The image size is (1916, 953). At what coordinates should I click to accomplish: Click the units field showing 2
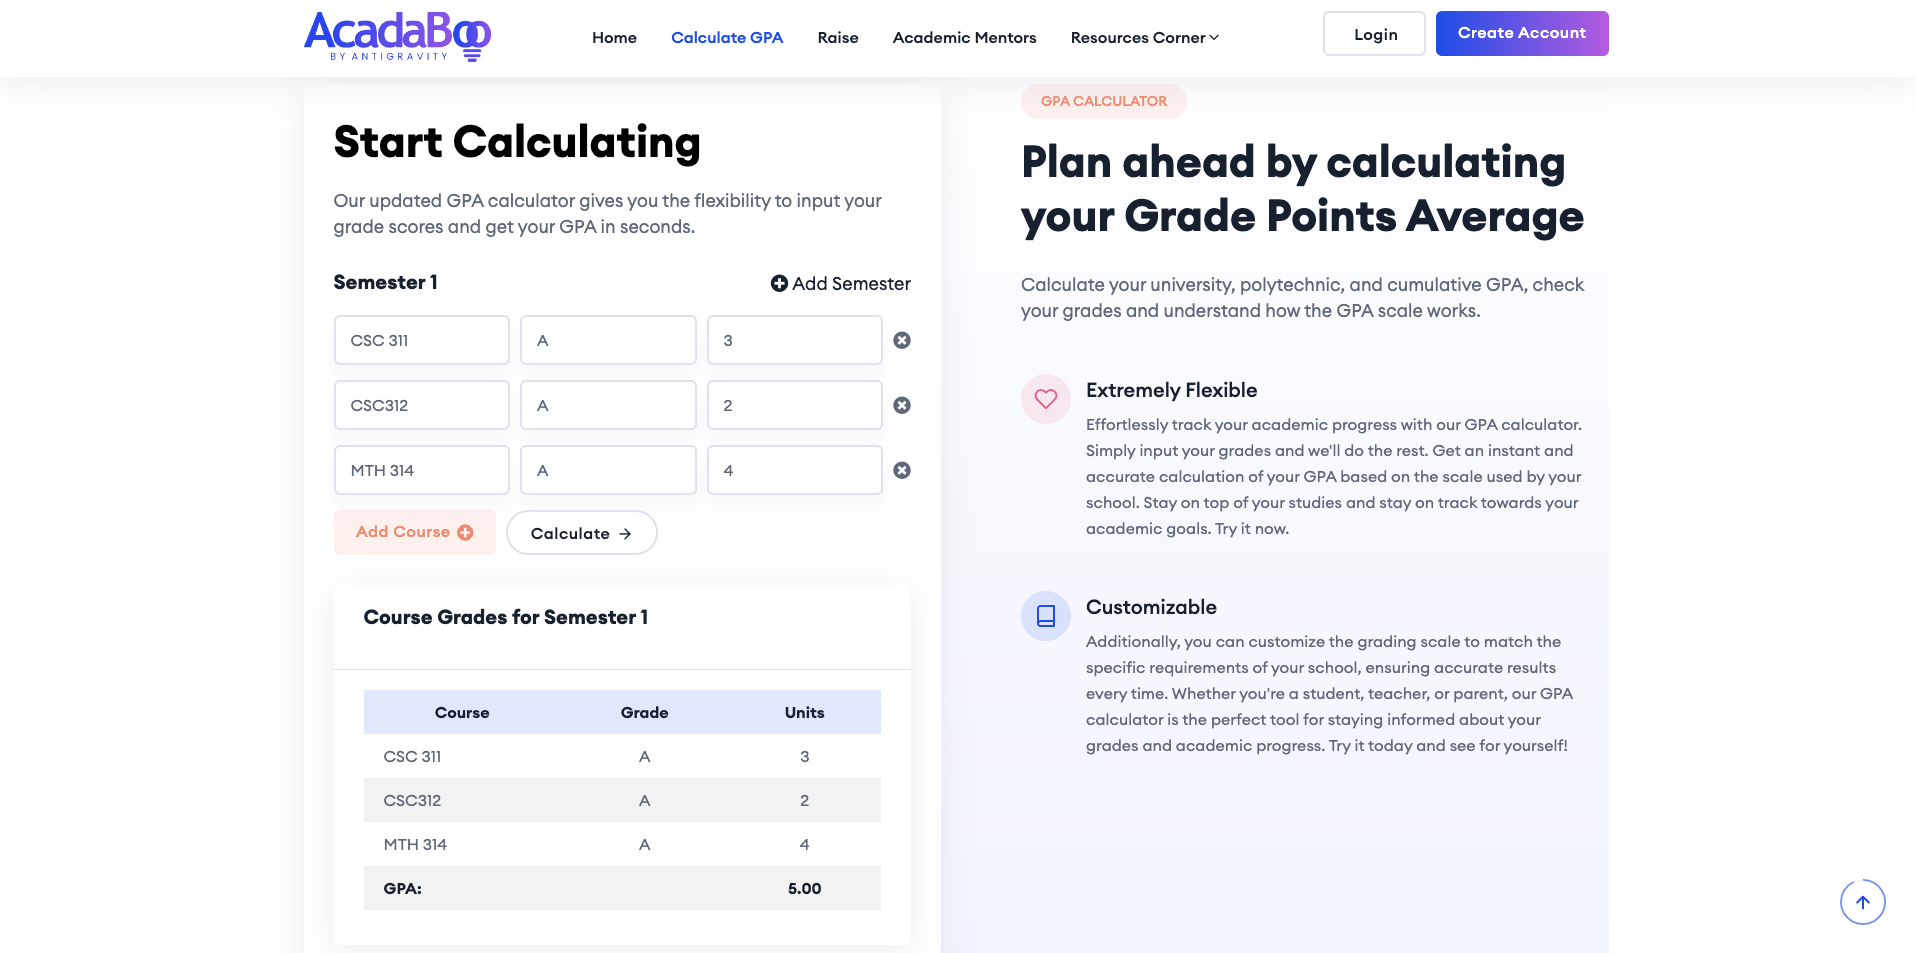794,405
